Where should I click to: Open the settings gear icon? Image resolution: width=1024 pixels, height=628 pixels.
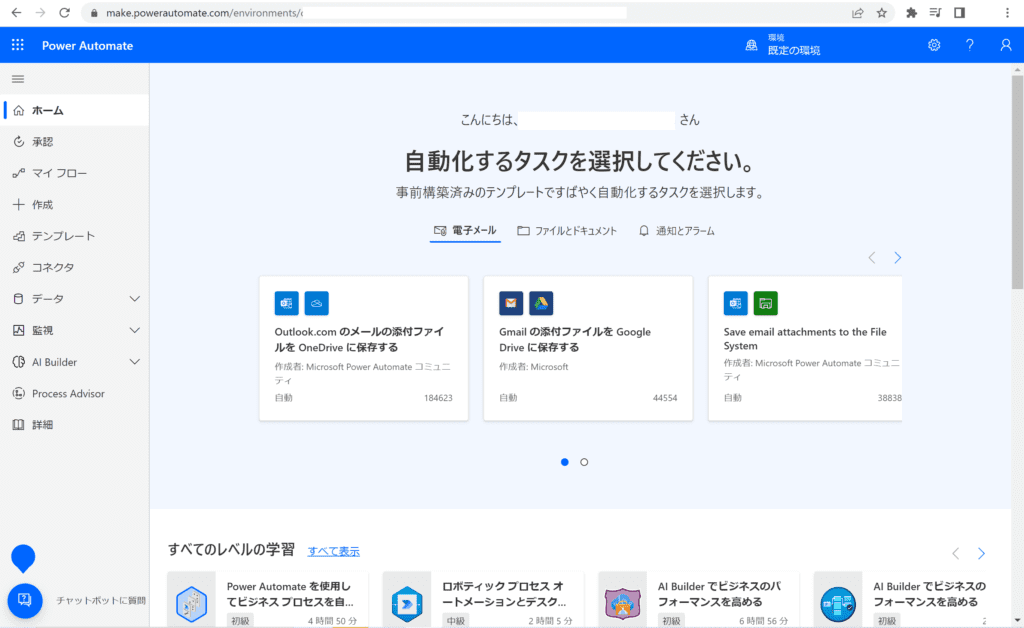pyautogui.click(x=934, y=45)
